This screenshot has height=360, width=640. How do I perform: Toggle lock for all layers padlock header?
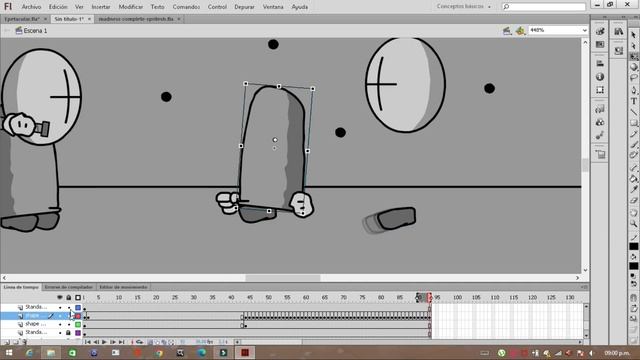(69, 298)
